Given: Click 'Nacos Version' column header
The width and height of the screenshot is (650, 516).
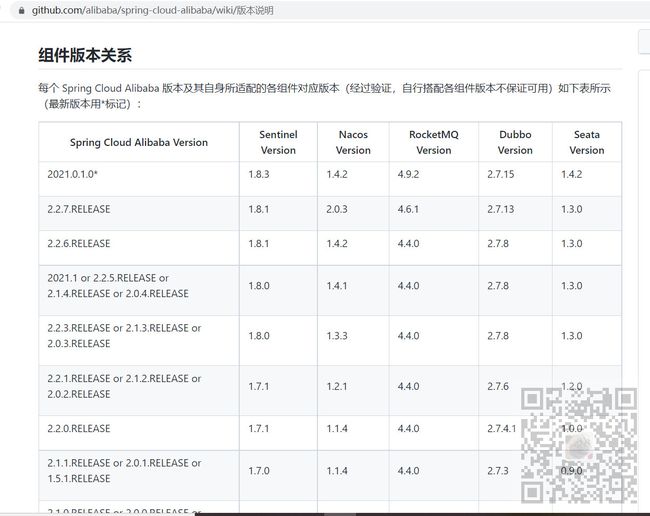Looking at the screenshot, I should (353, 142).
